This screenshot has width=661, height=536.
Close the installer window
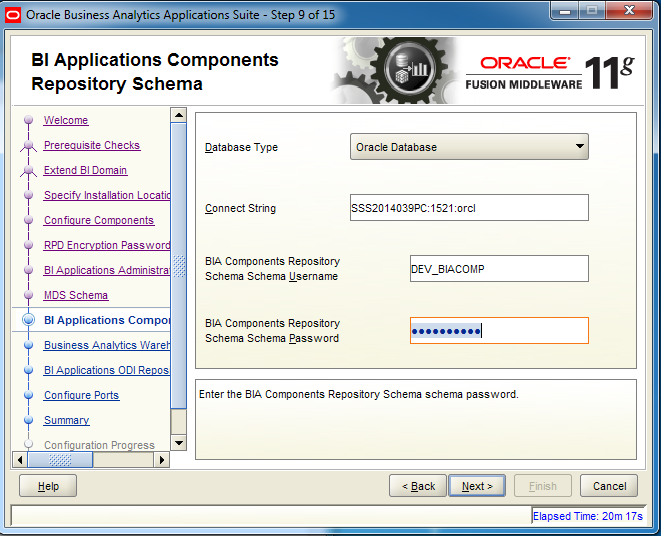click(x=630, y=11)
